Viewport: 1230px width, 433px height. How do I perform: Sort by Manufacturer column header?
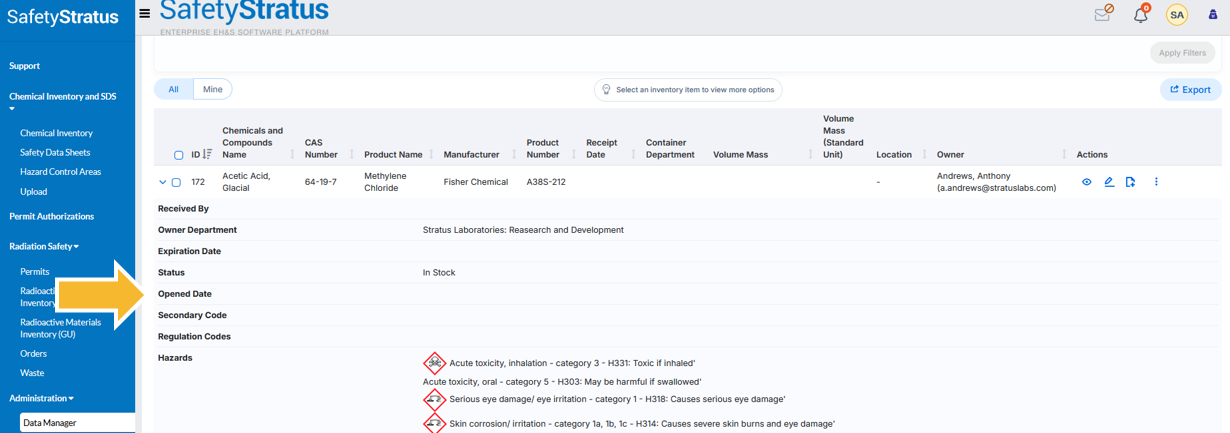point(471,154)
